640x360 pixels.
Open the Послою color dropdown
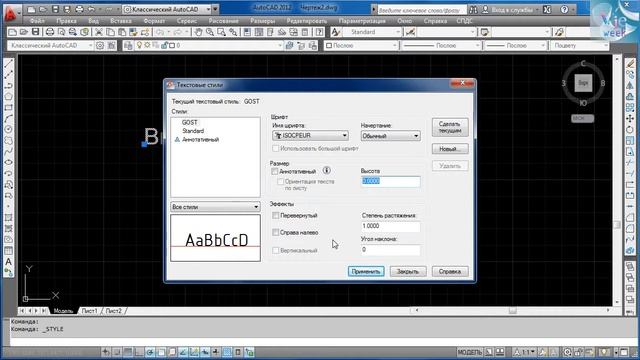tap(361, 46)
